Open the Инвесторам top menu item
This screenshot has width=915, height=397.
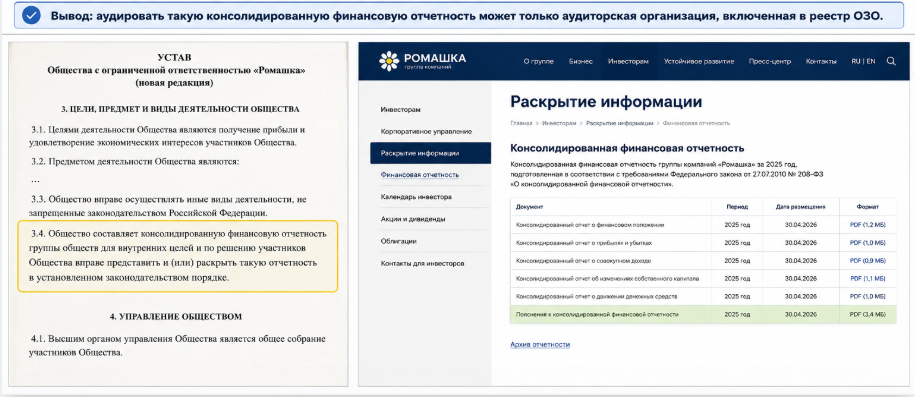tap(628, 61)
